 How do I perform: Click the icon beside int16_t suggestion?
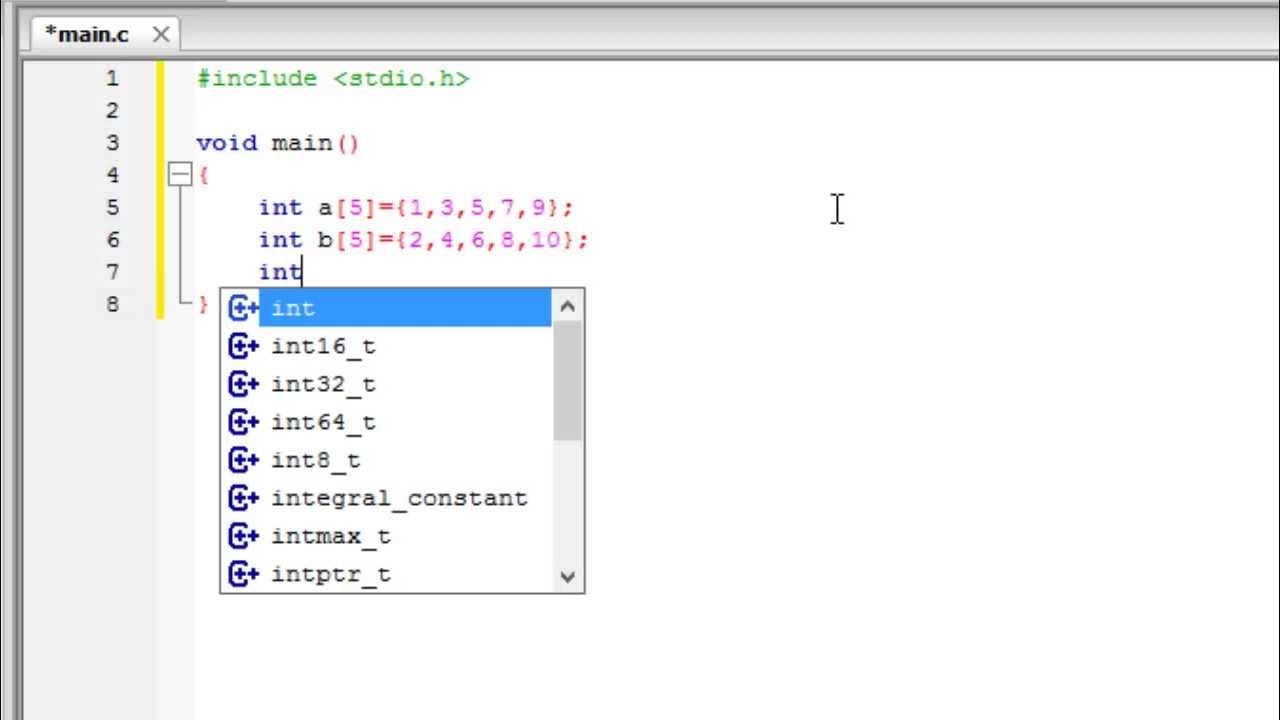point(244,347)
